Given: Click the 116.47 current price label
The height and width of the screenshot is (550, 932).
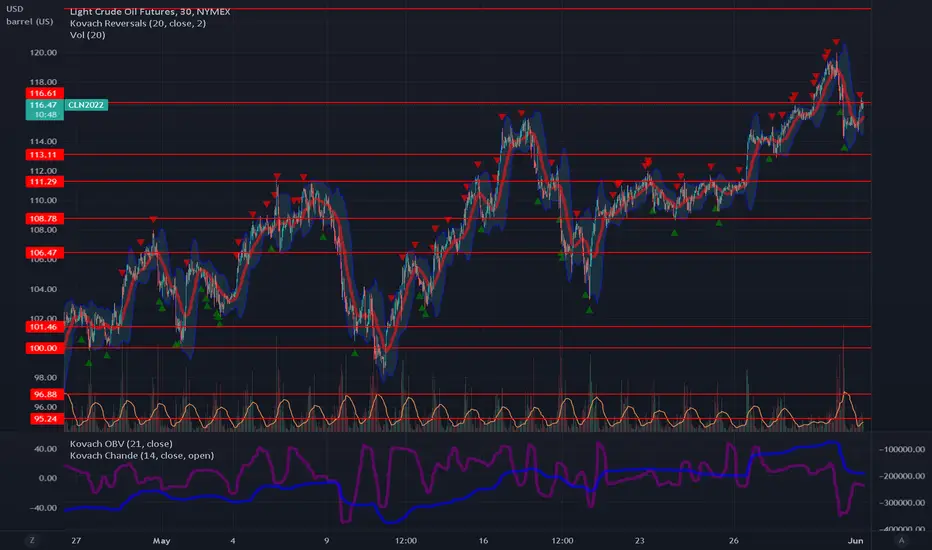Looking at the screenshot, I should [x=43, y=105].
